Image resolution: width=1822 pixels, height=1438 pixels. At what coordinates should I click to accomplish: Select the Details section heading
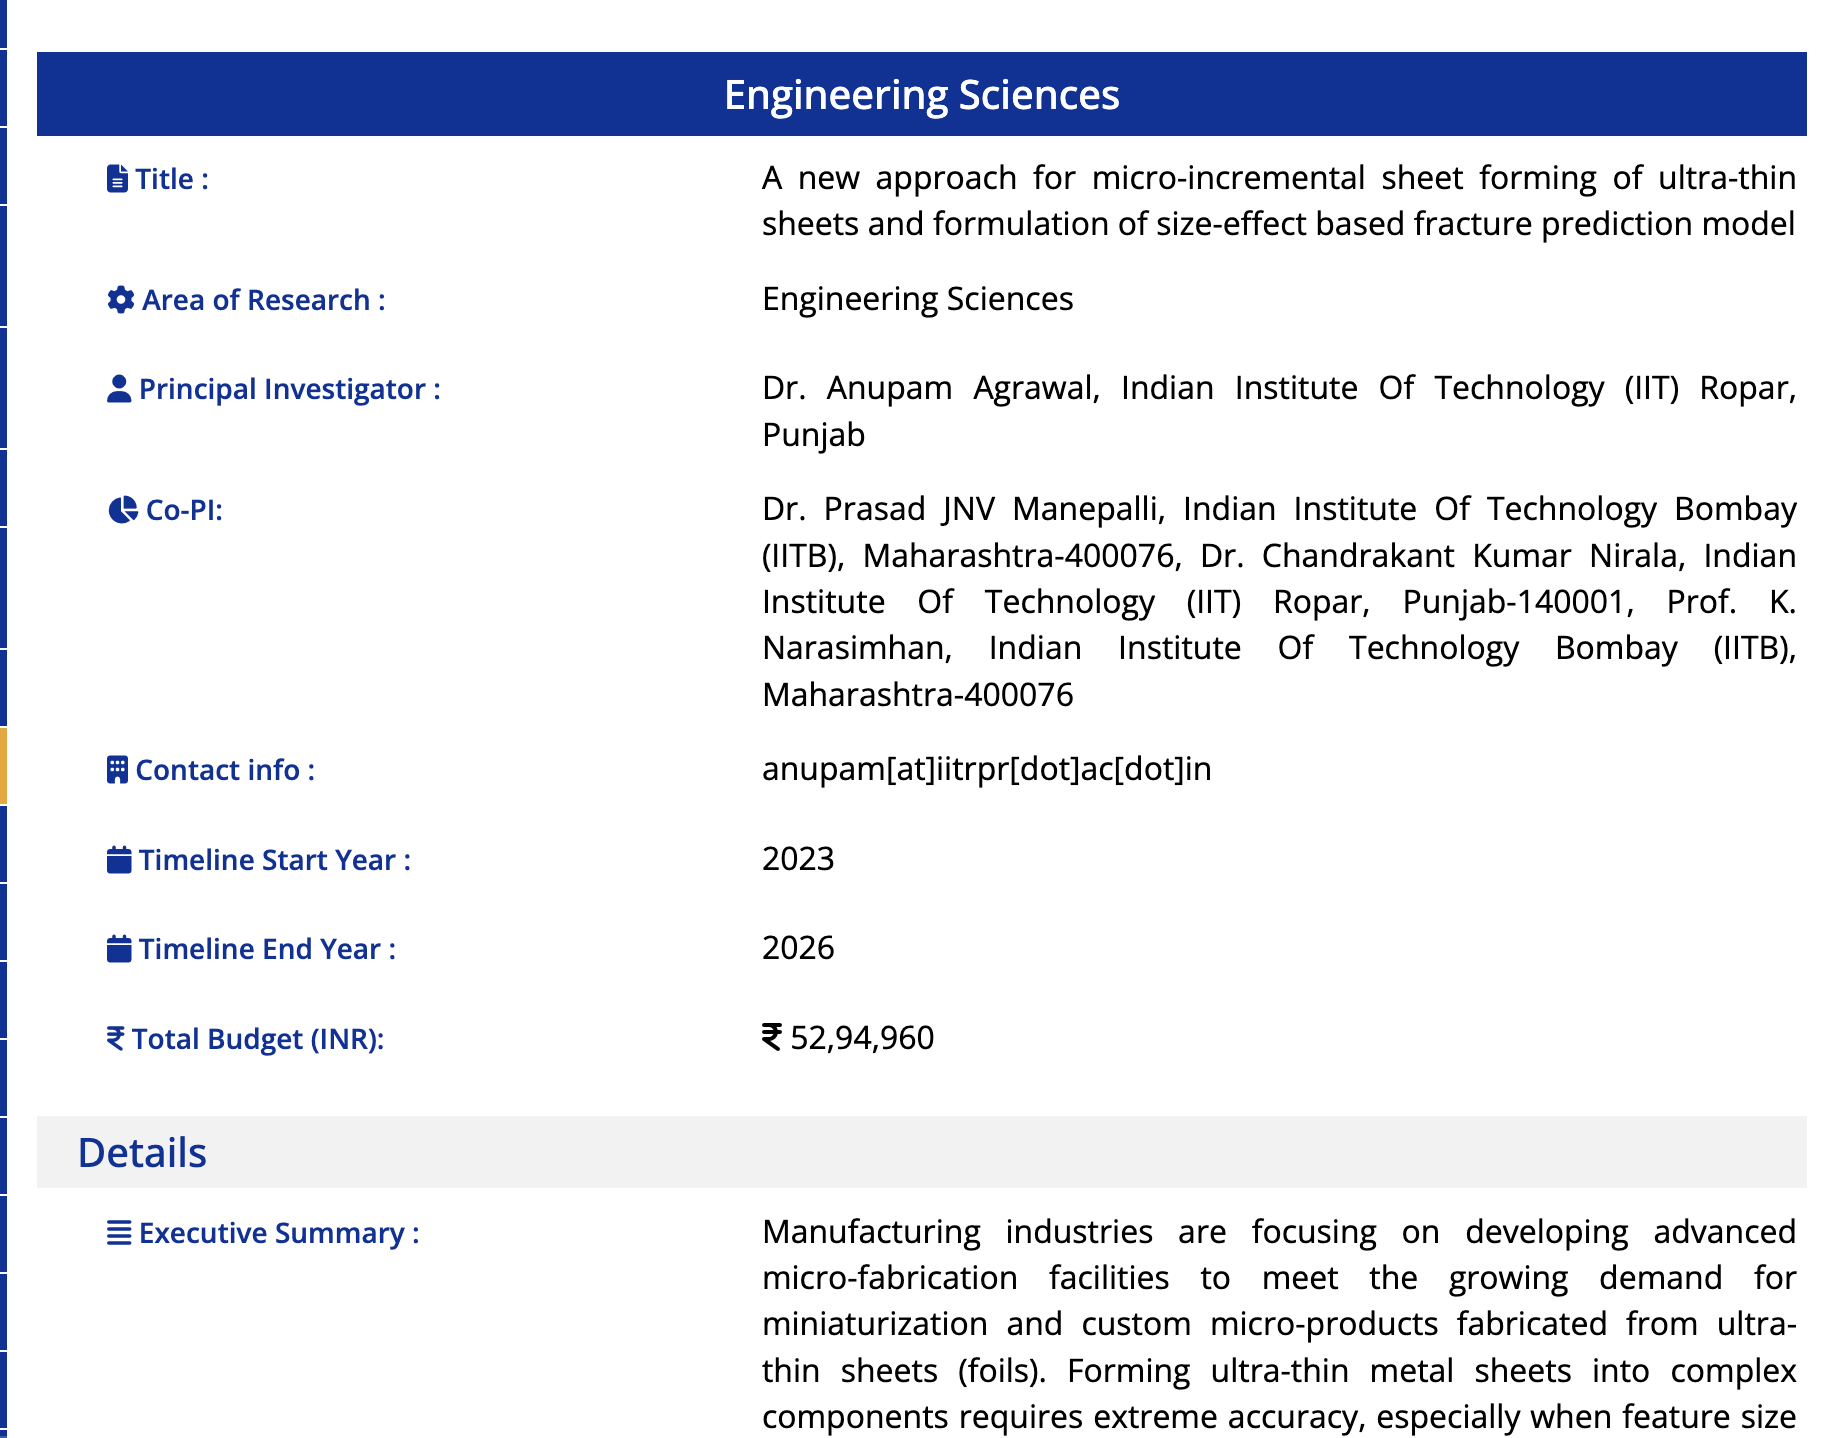point(142,1153)
